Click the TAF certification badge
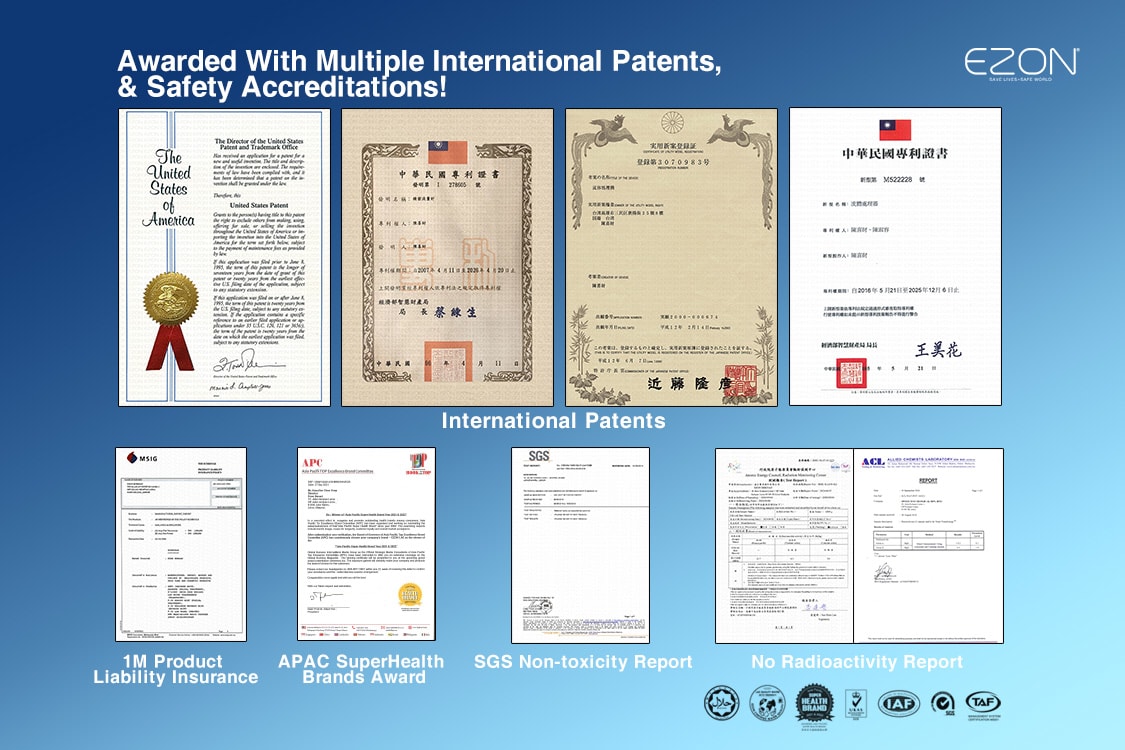The width and height of the screenshot is (1125, 750). pyautogui.click(x=983, y=704)
